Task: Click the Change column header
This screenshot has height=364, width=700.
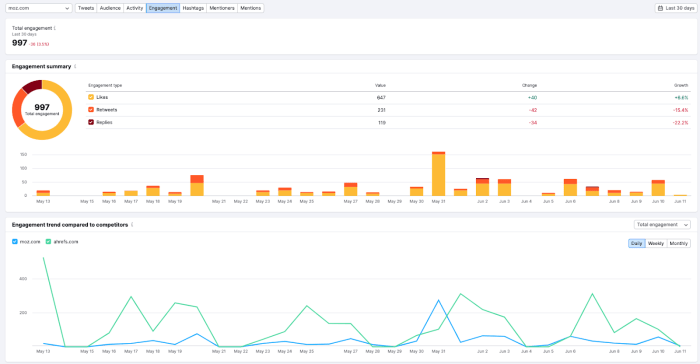Action: click(529, 85)
